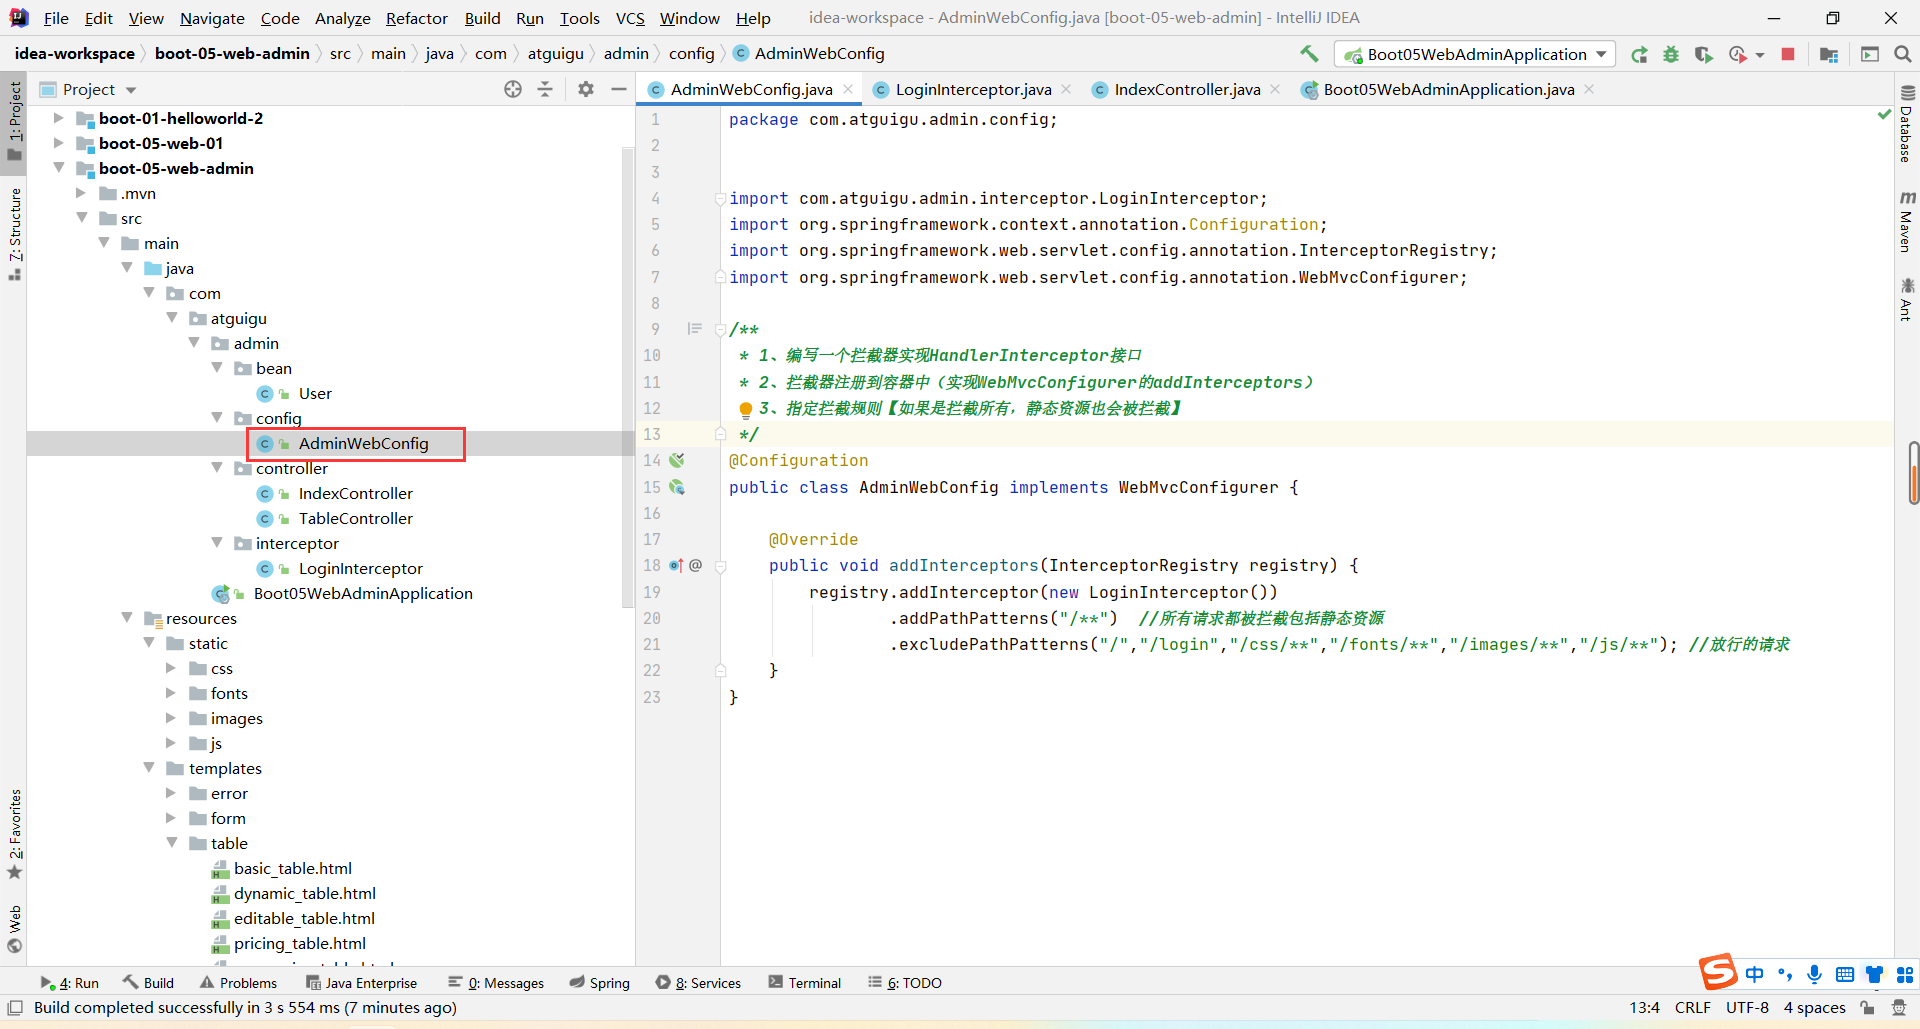Switch to the LoginInterceptor.java tab
This screenshot has height=1029, width=1920.
pyautogui.click(x=972, y=90)
